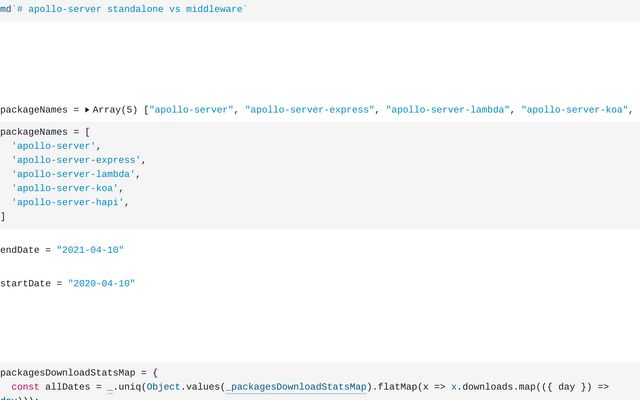Click the "2021-04-10" endDate value
This screenshot has height=400, width=640.
point(90,250)
